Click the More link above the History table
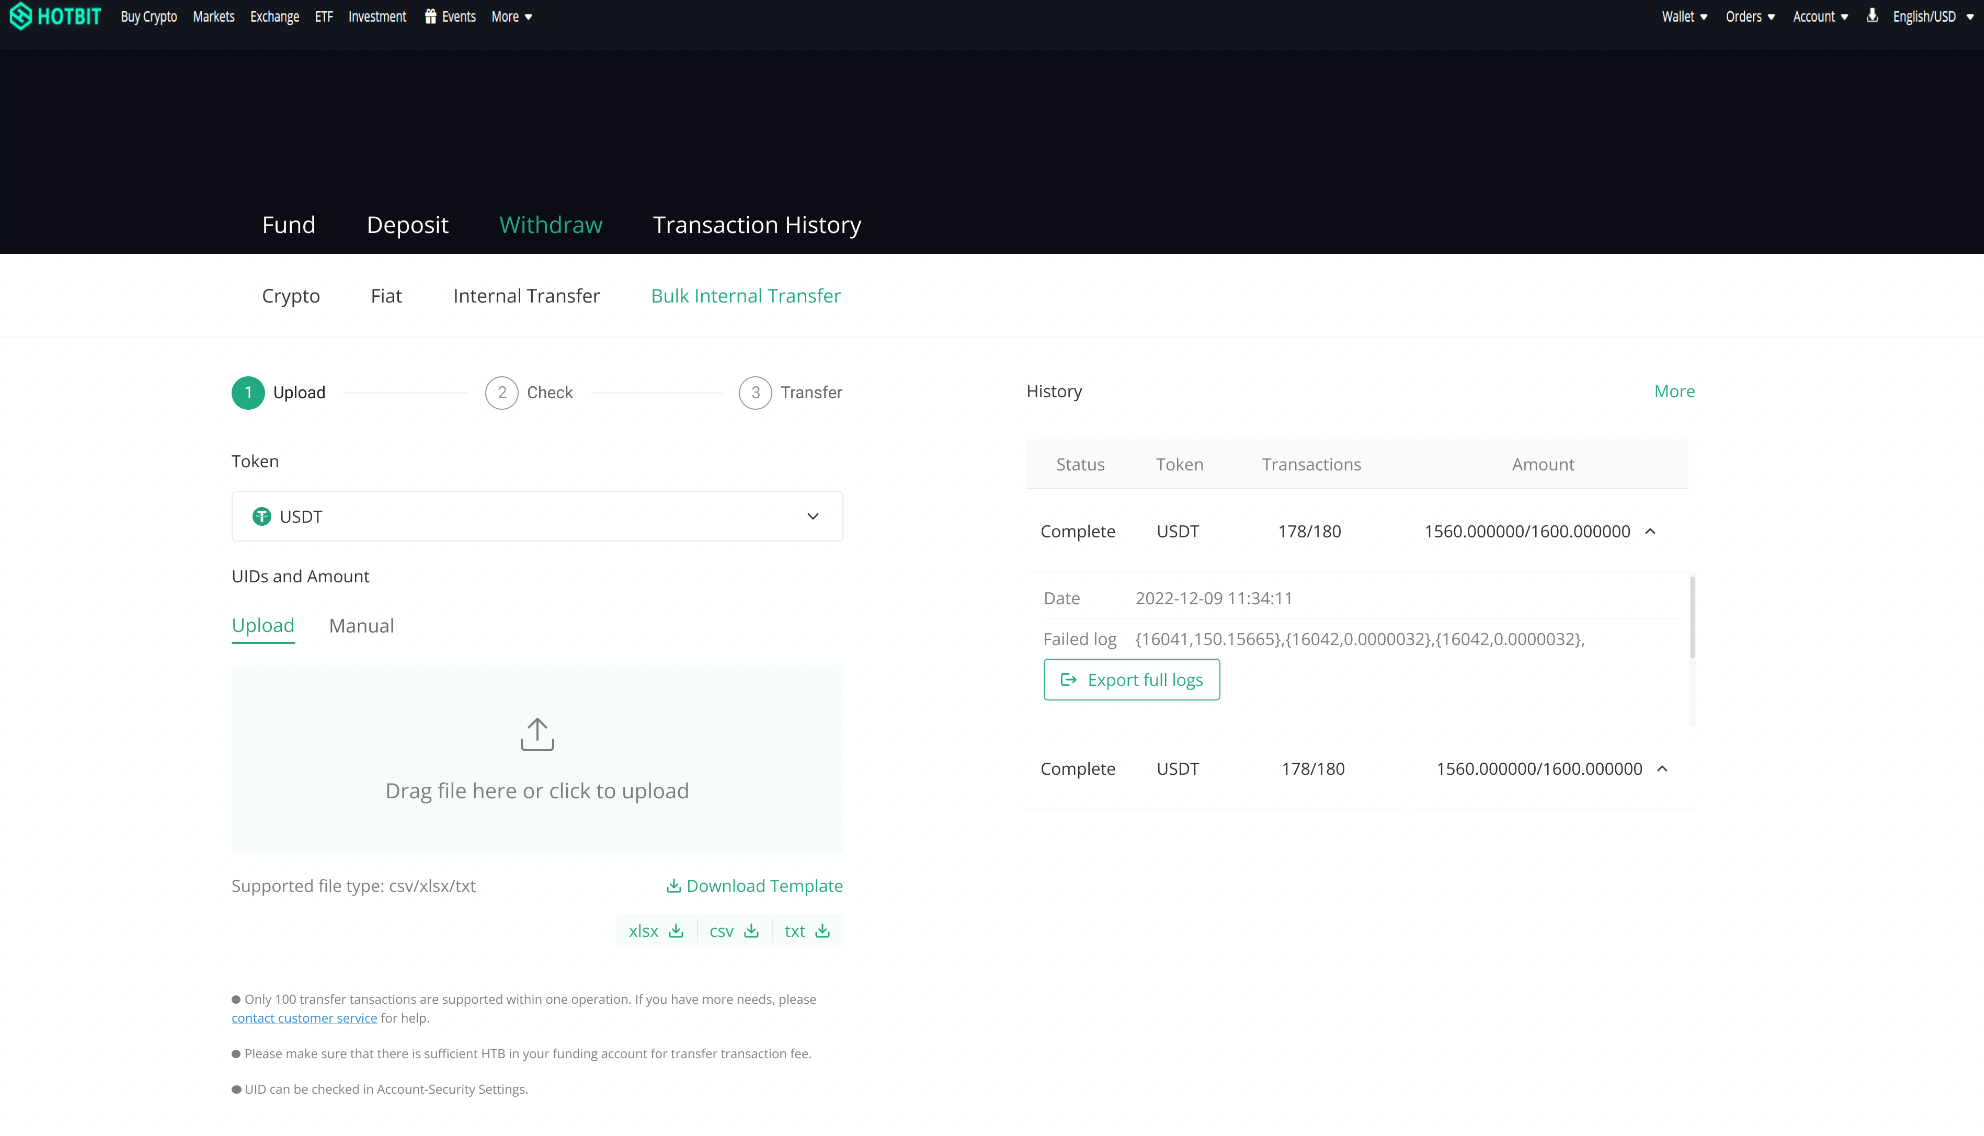The height and width of the screenshot is (1136, 1984). (x=1674, y=391)
